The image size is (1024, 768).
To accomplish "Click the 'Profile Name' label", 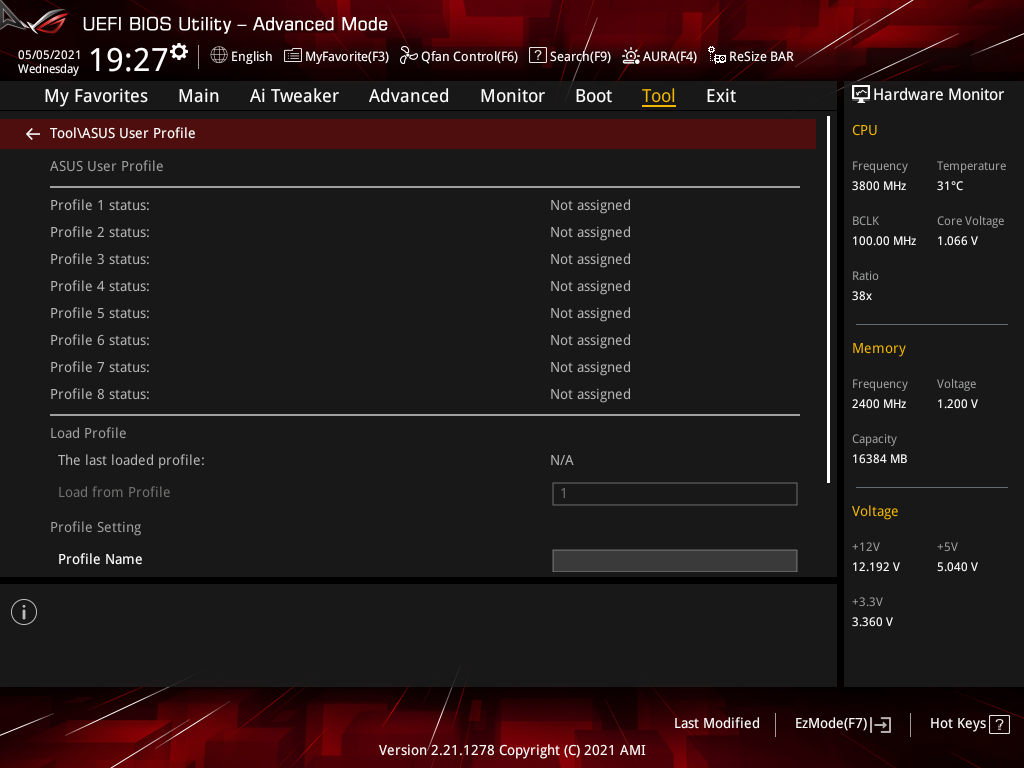I will [100, 559].
